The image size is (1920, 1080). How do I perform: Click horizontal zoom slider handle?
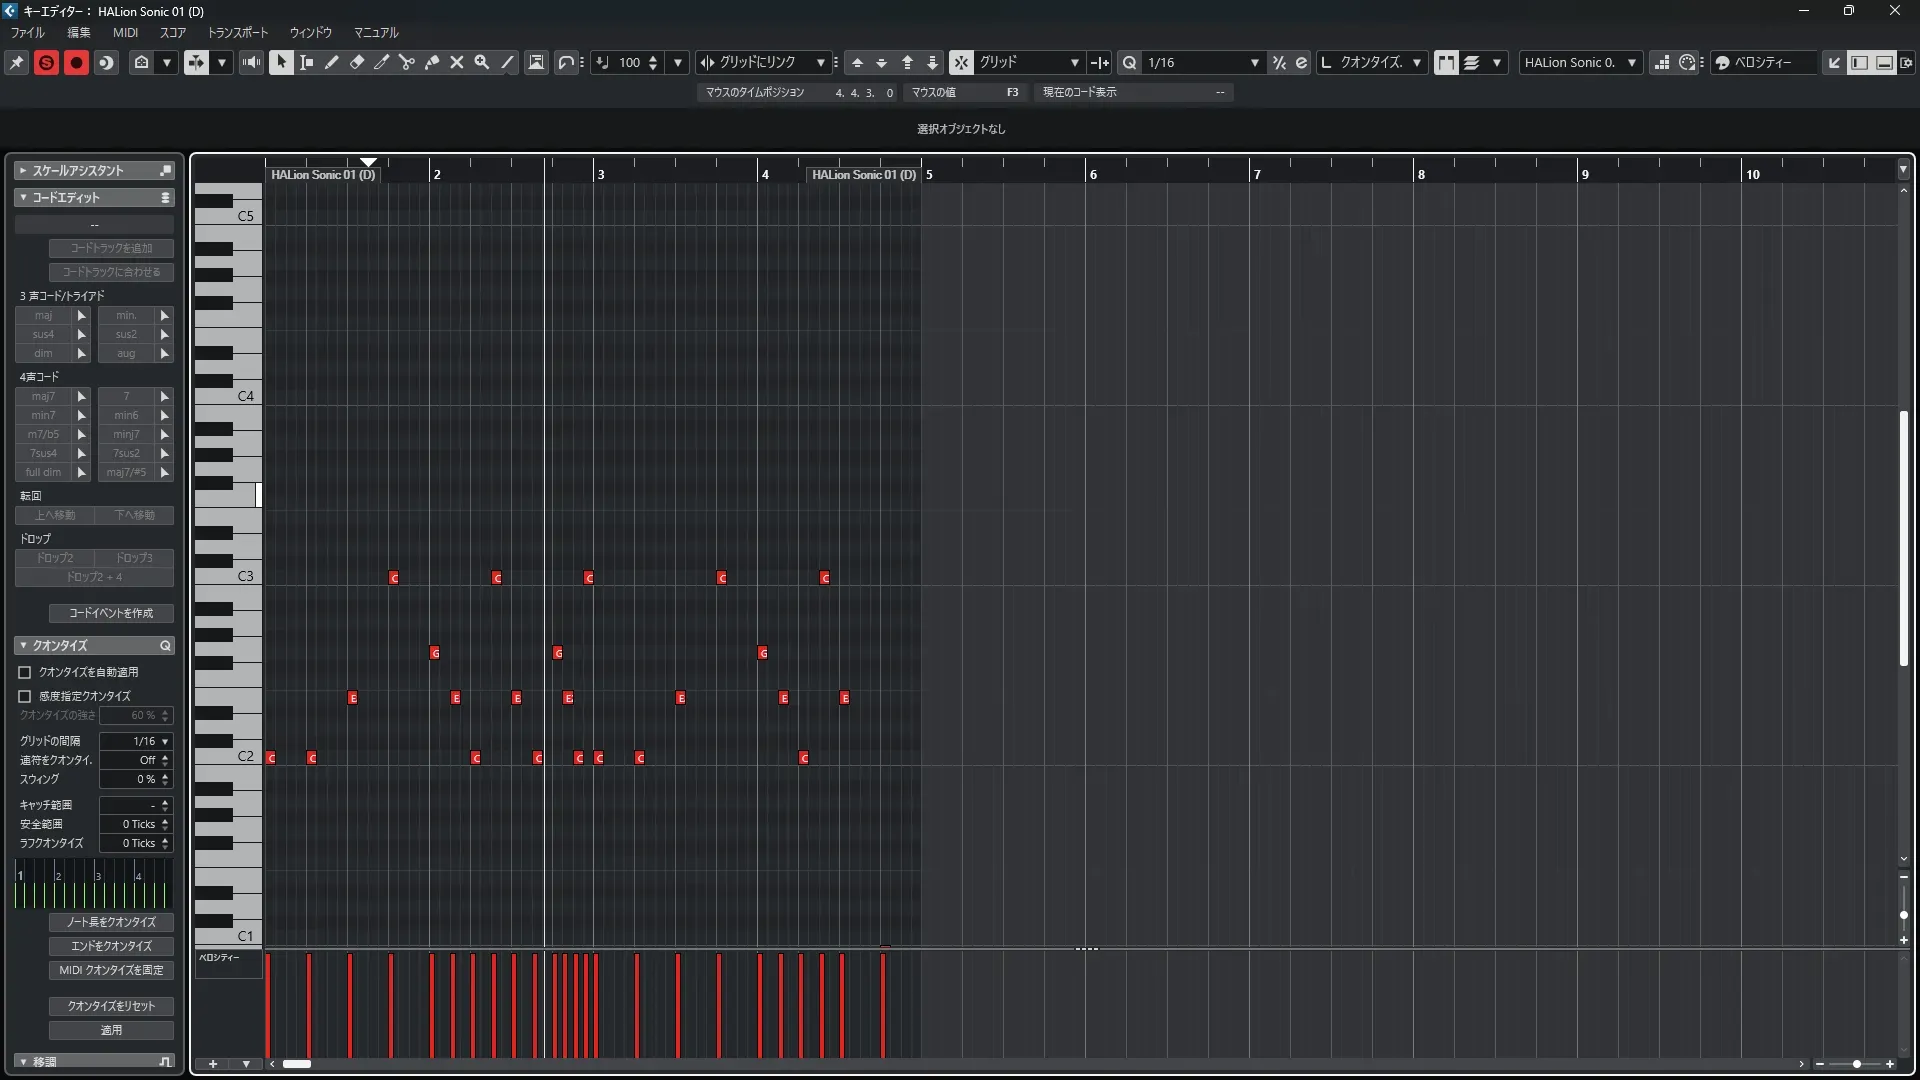(x=1857, y=1064)
